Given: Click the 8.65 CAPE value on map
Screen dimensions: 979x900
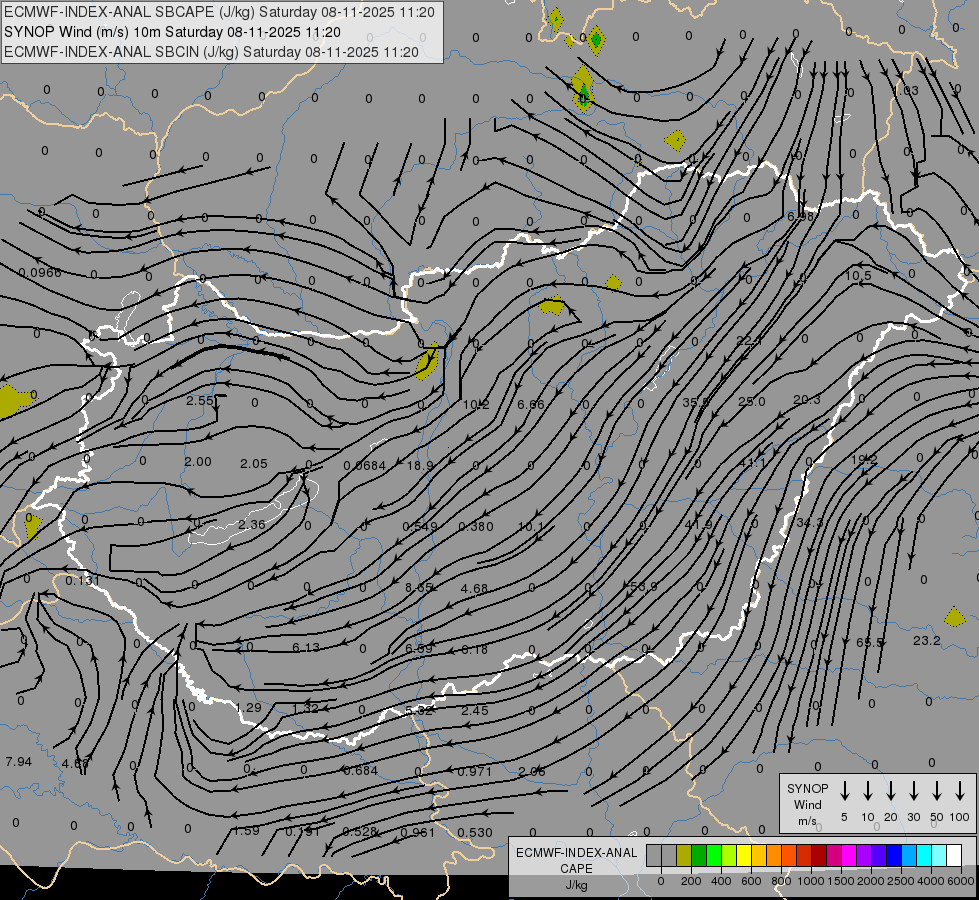Looking at the screenshot, I should 419,588.
